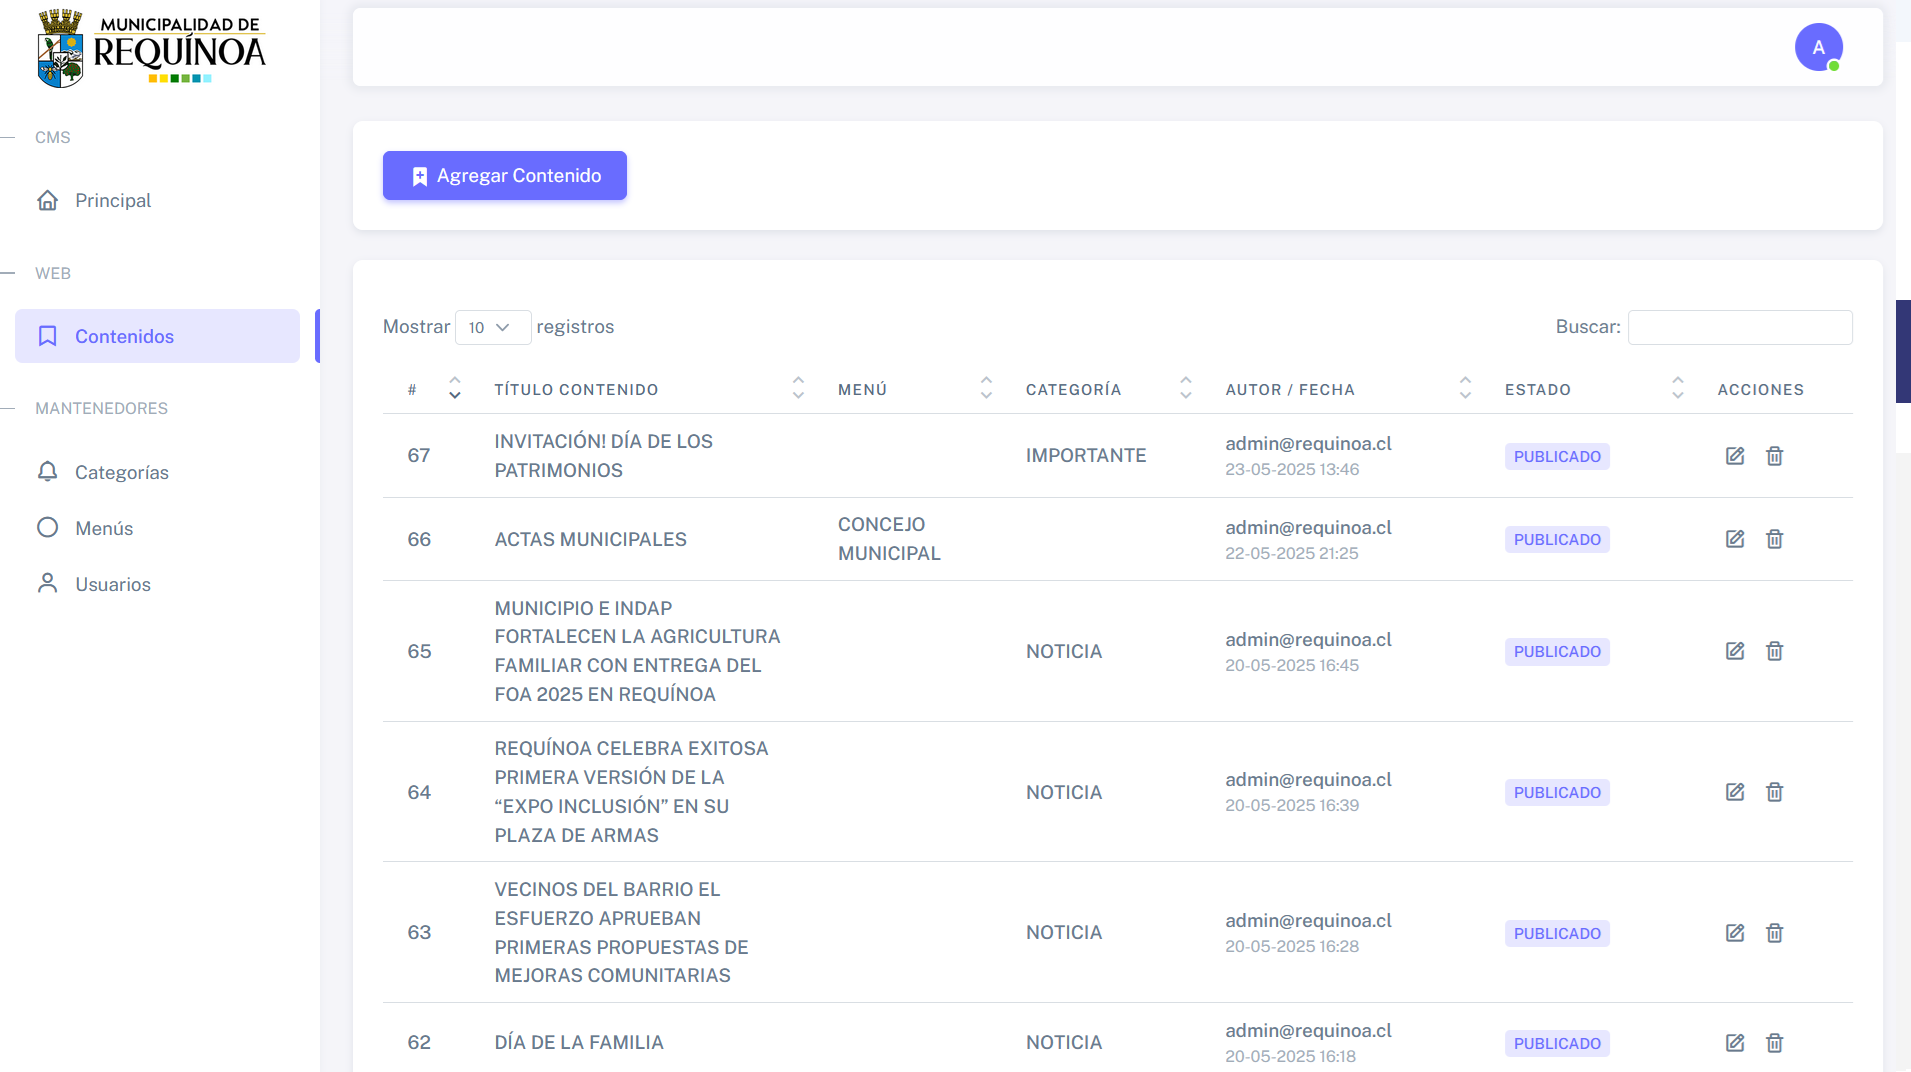Open the Menús sidebar item
The width and height of the screenshot is (1911, 1072).
click(x=104, y=528)
